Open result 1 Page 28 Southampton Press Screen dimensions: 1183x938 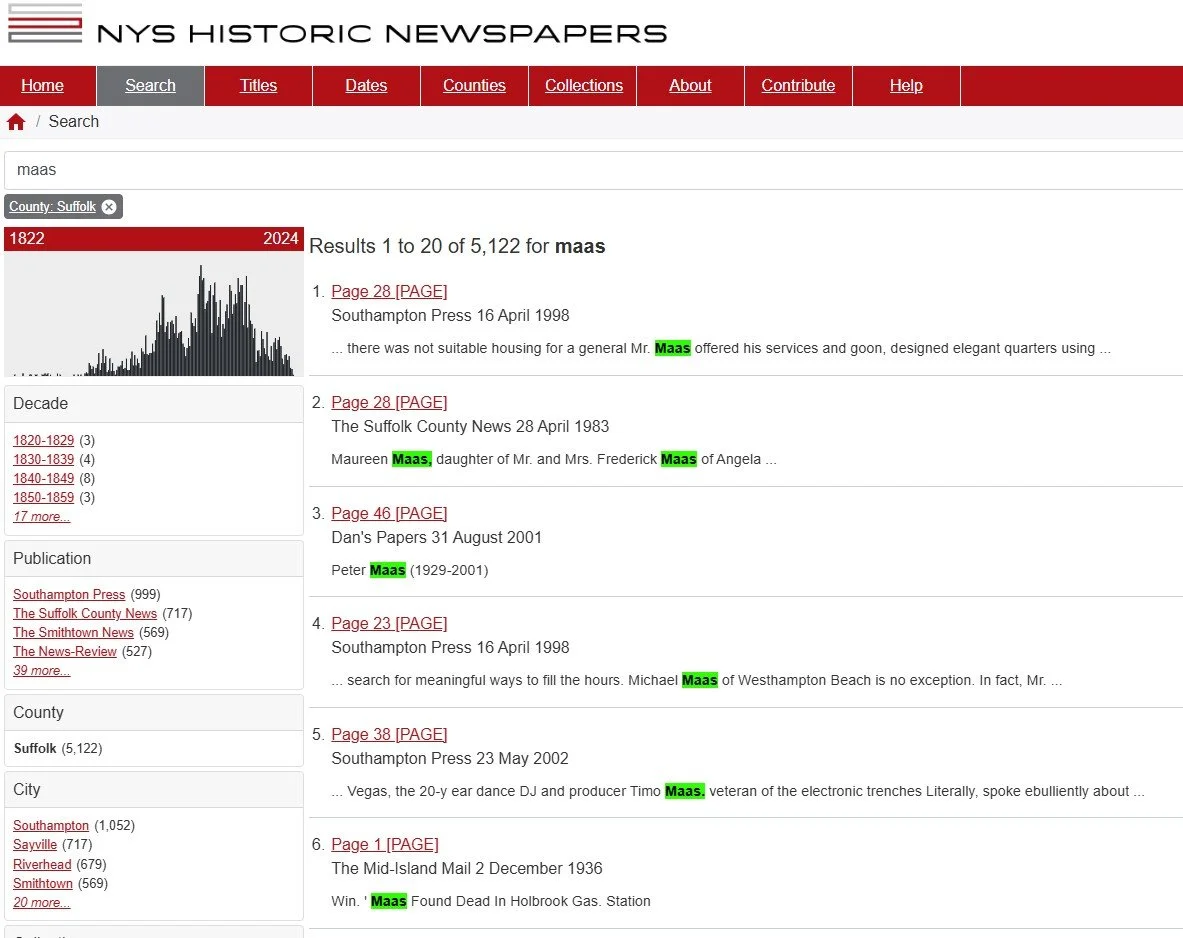[389, 291]
